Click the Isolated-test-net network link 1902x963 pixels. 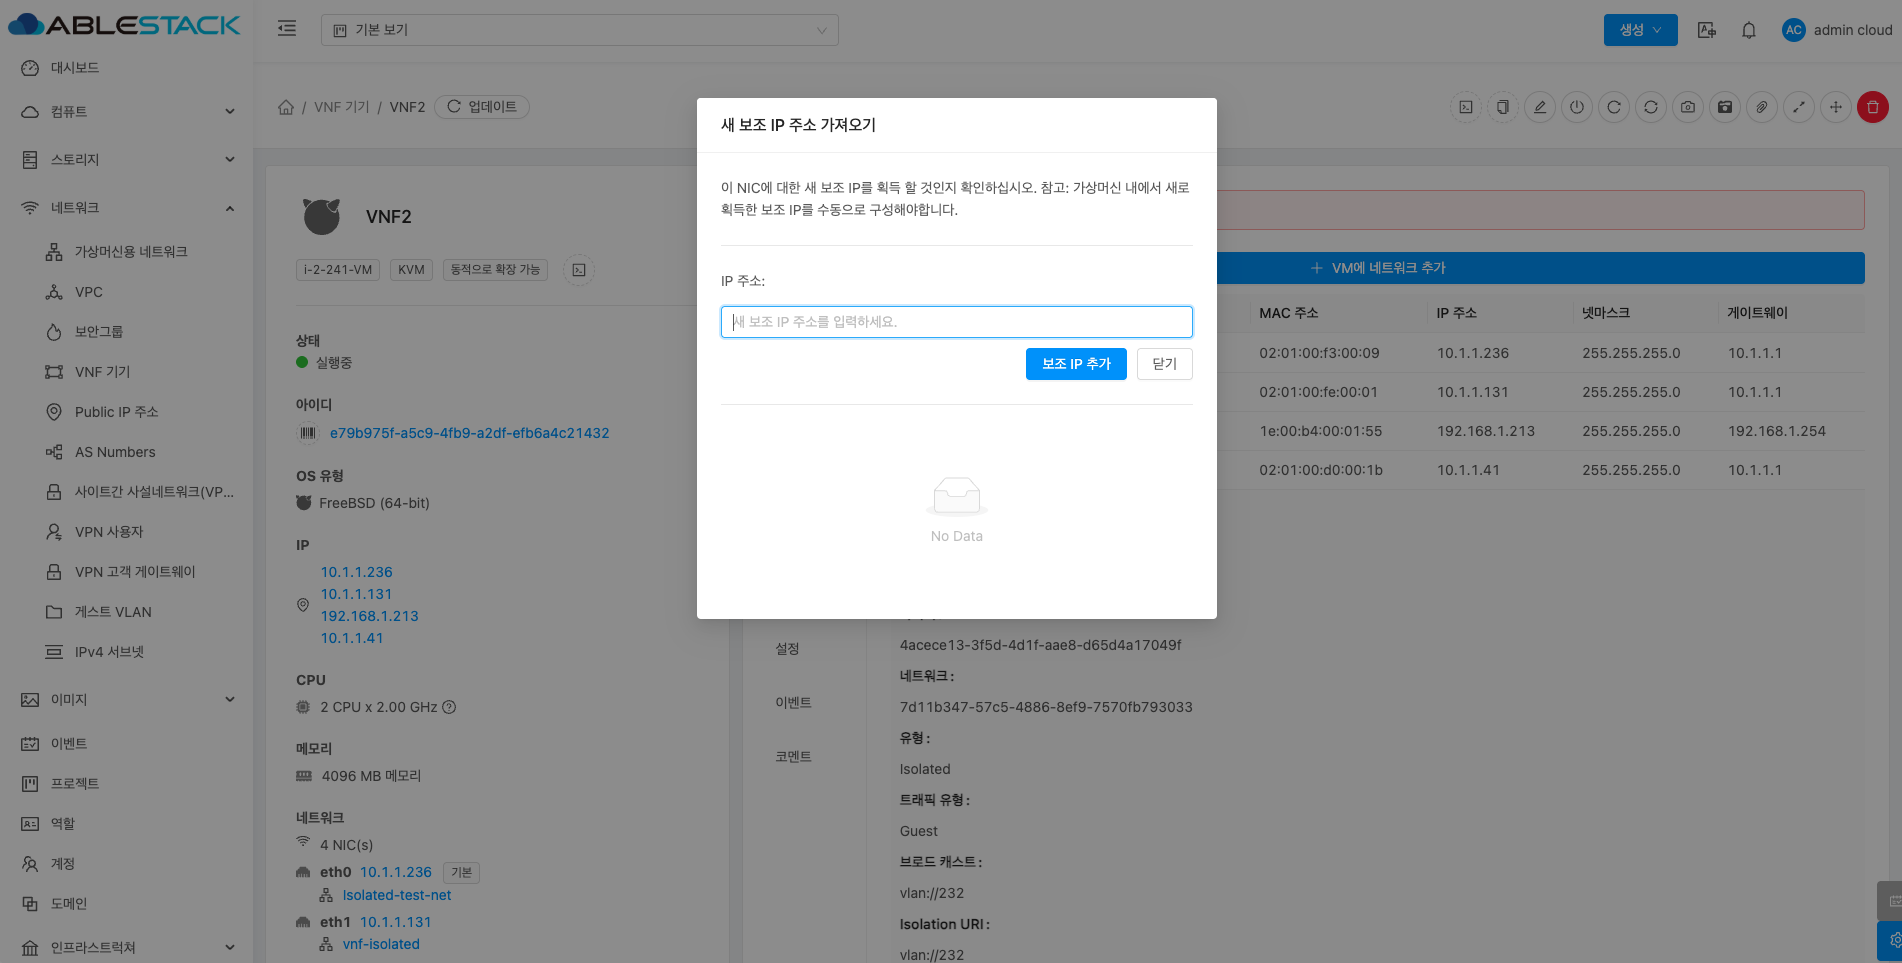pyautogui.click(x=397, y=895)
